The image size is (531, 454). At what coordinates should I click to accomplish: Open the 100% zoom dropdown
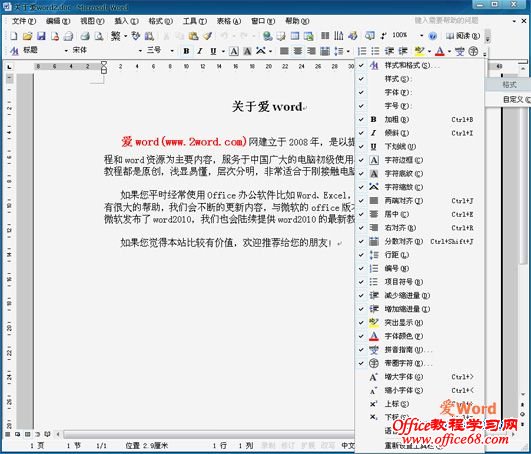(421, 36)
